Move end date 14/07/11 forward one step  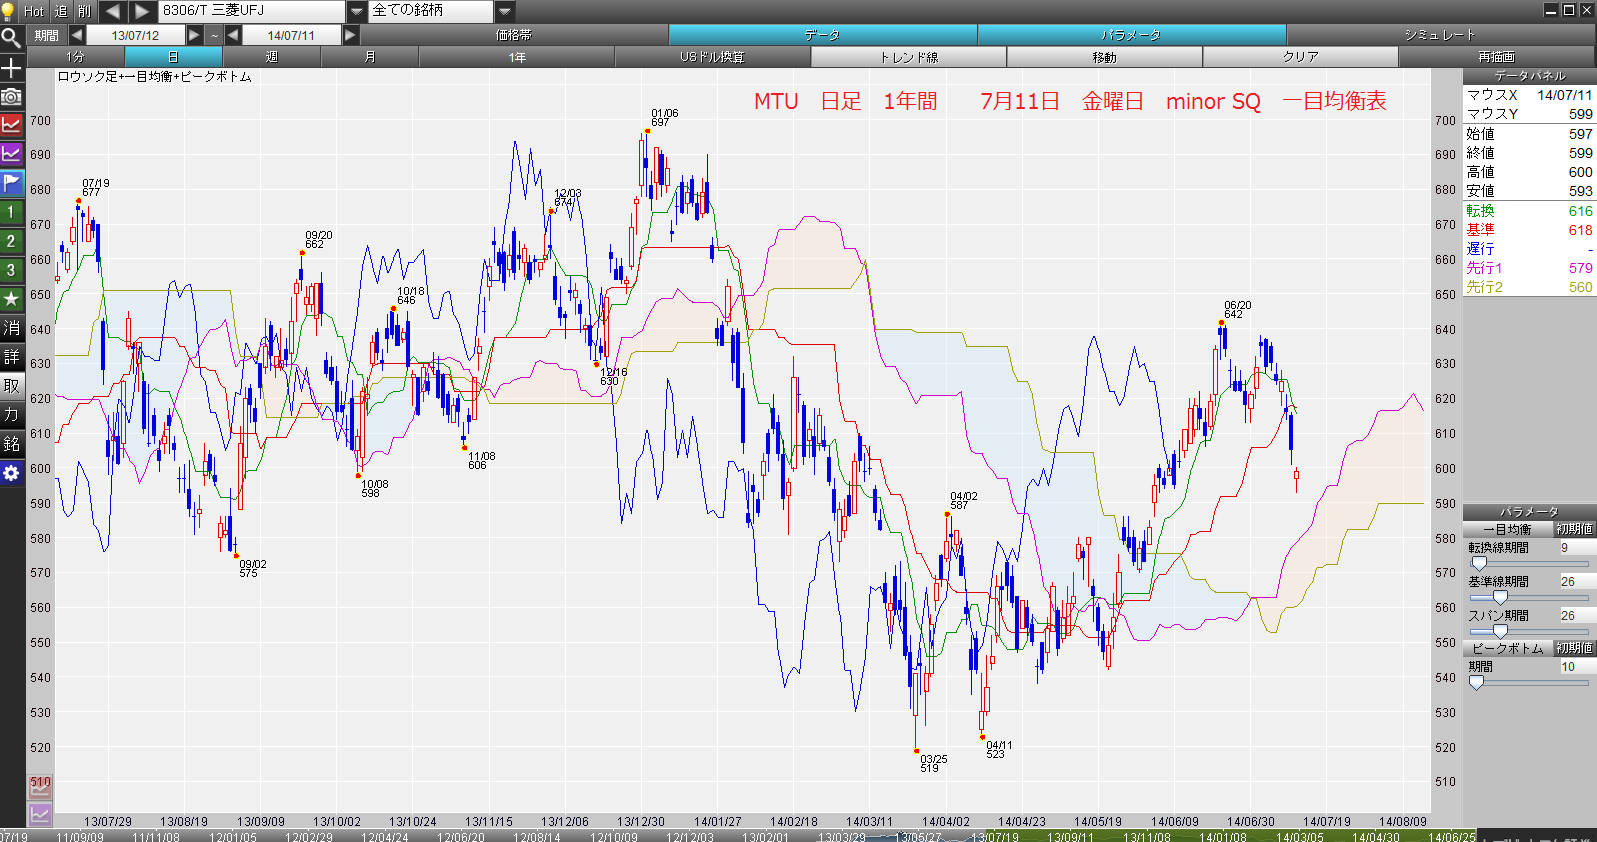click(350, 35)
